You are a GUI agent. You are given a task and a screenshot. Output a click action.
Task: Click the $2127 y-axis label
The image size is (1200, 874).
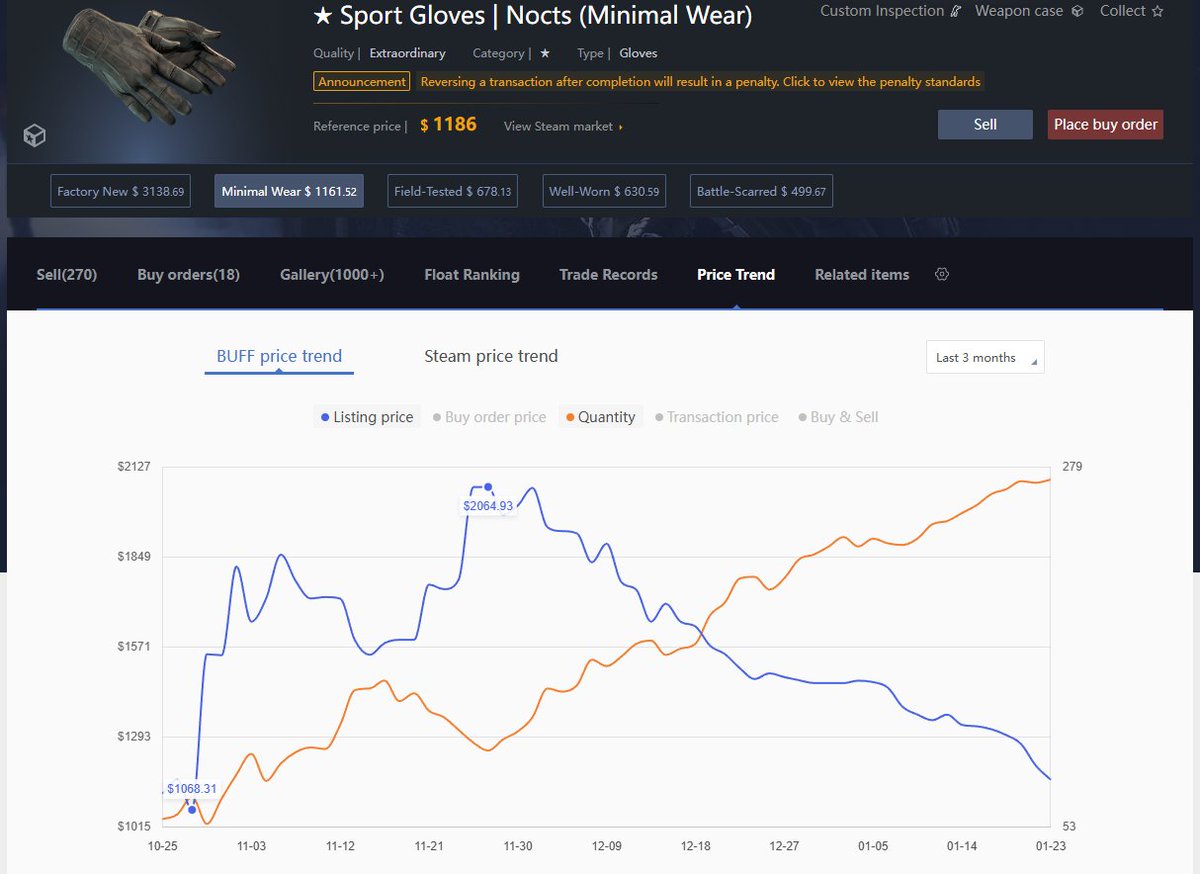coord(132,466)
